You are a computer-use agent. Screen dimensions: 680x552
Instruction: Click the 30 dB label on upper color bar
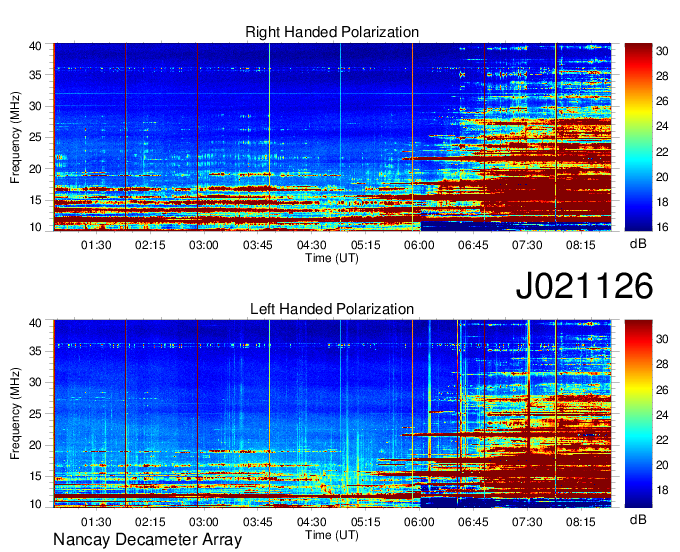click(x=662, y=51)
